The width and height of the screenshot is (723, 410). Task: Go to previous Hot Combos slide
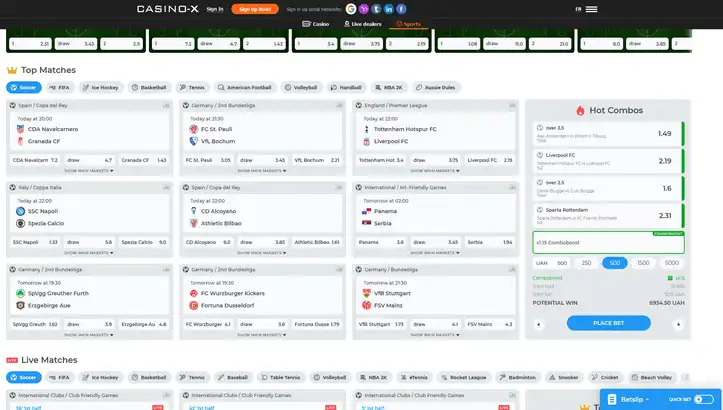click(541, 323)
